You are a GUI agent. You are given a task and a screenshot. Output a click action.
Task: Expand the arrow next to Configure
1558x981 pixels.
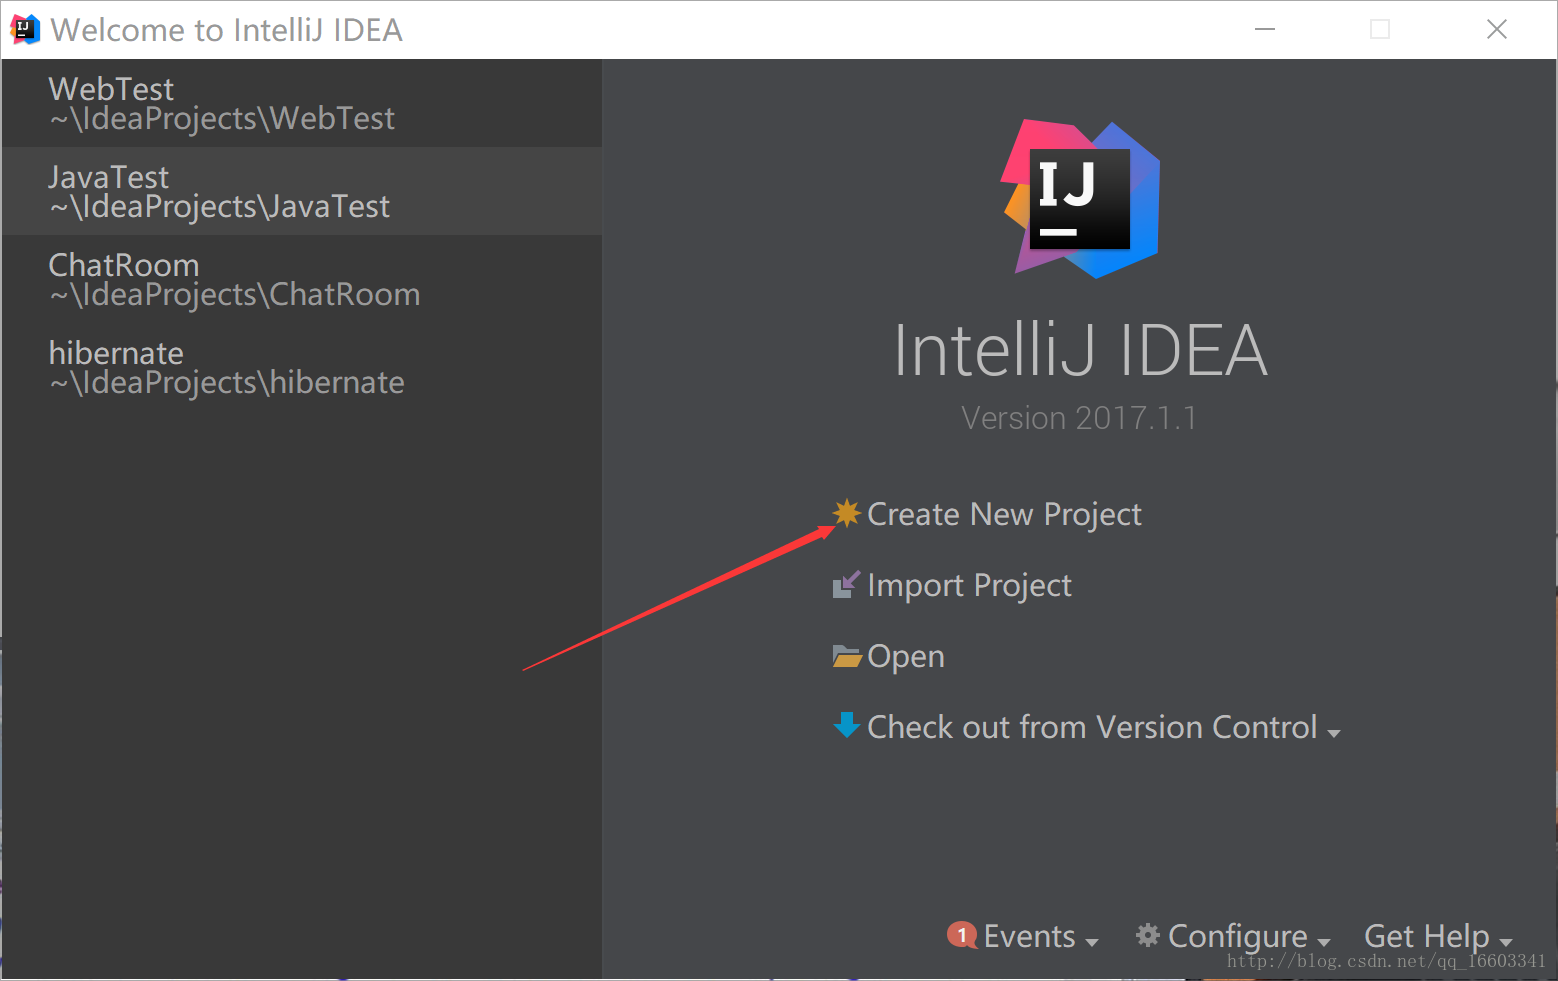point(1324,942)
